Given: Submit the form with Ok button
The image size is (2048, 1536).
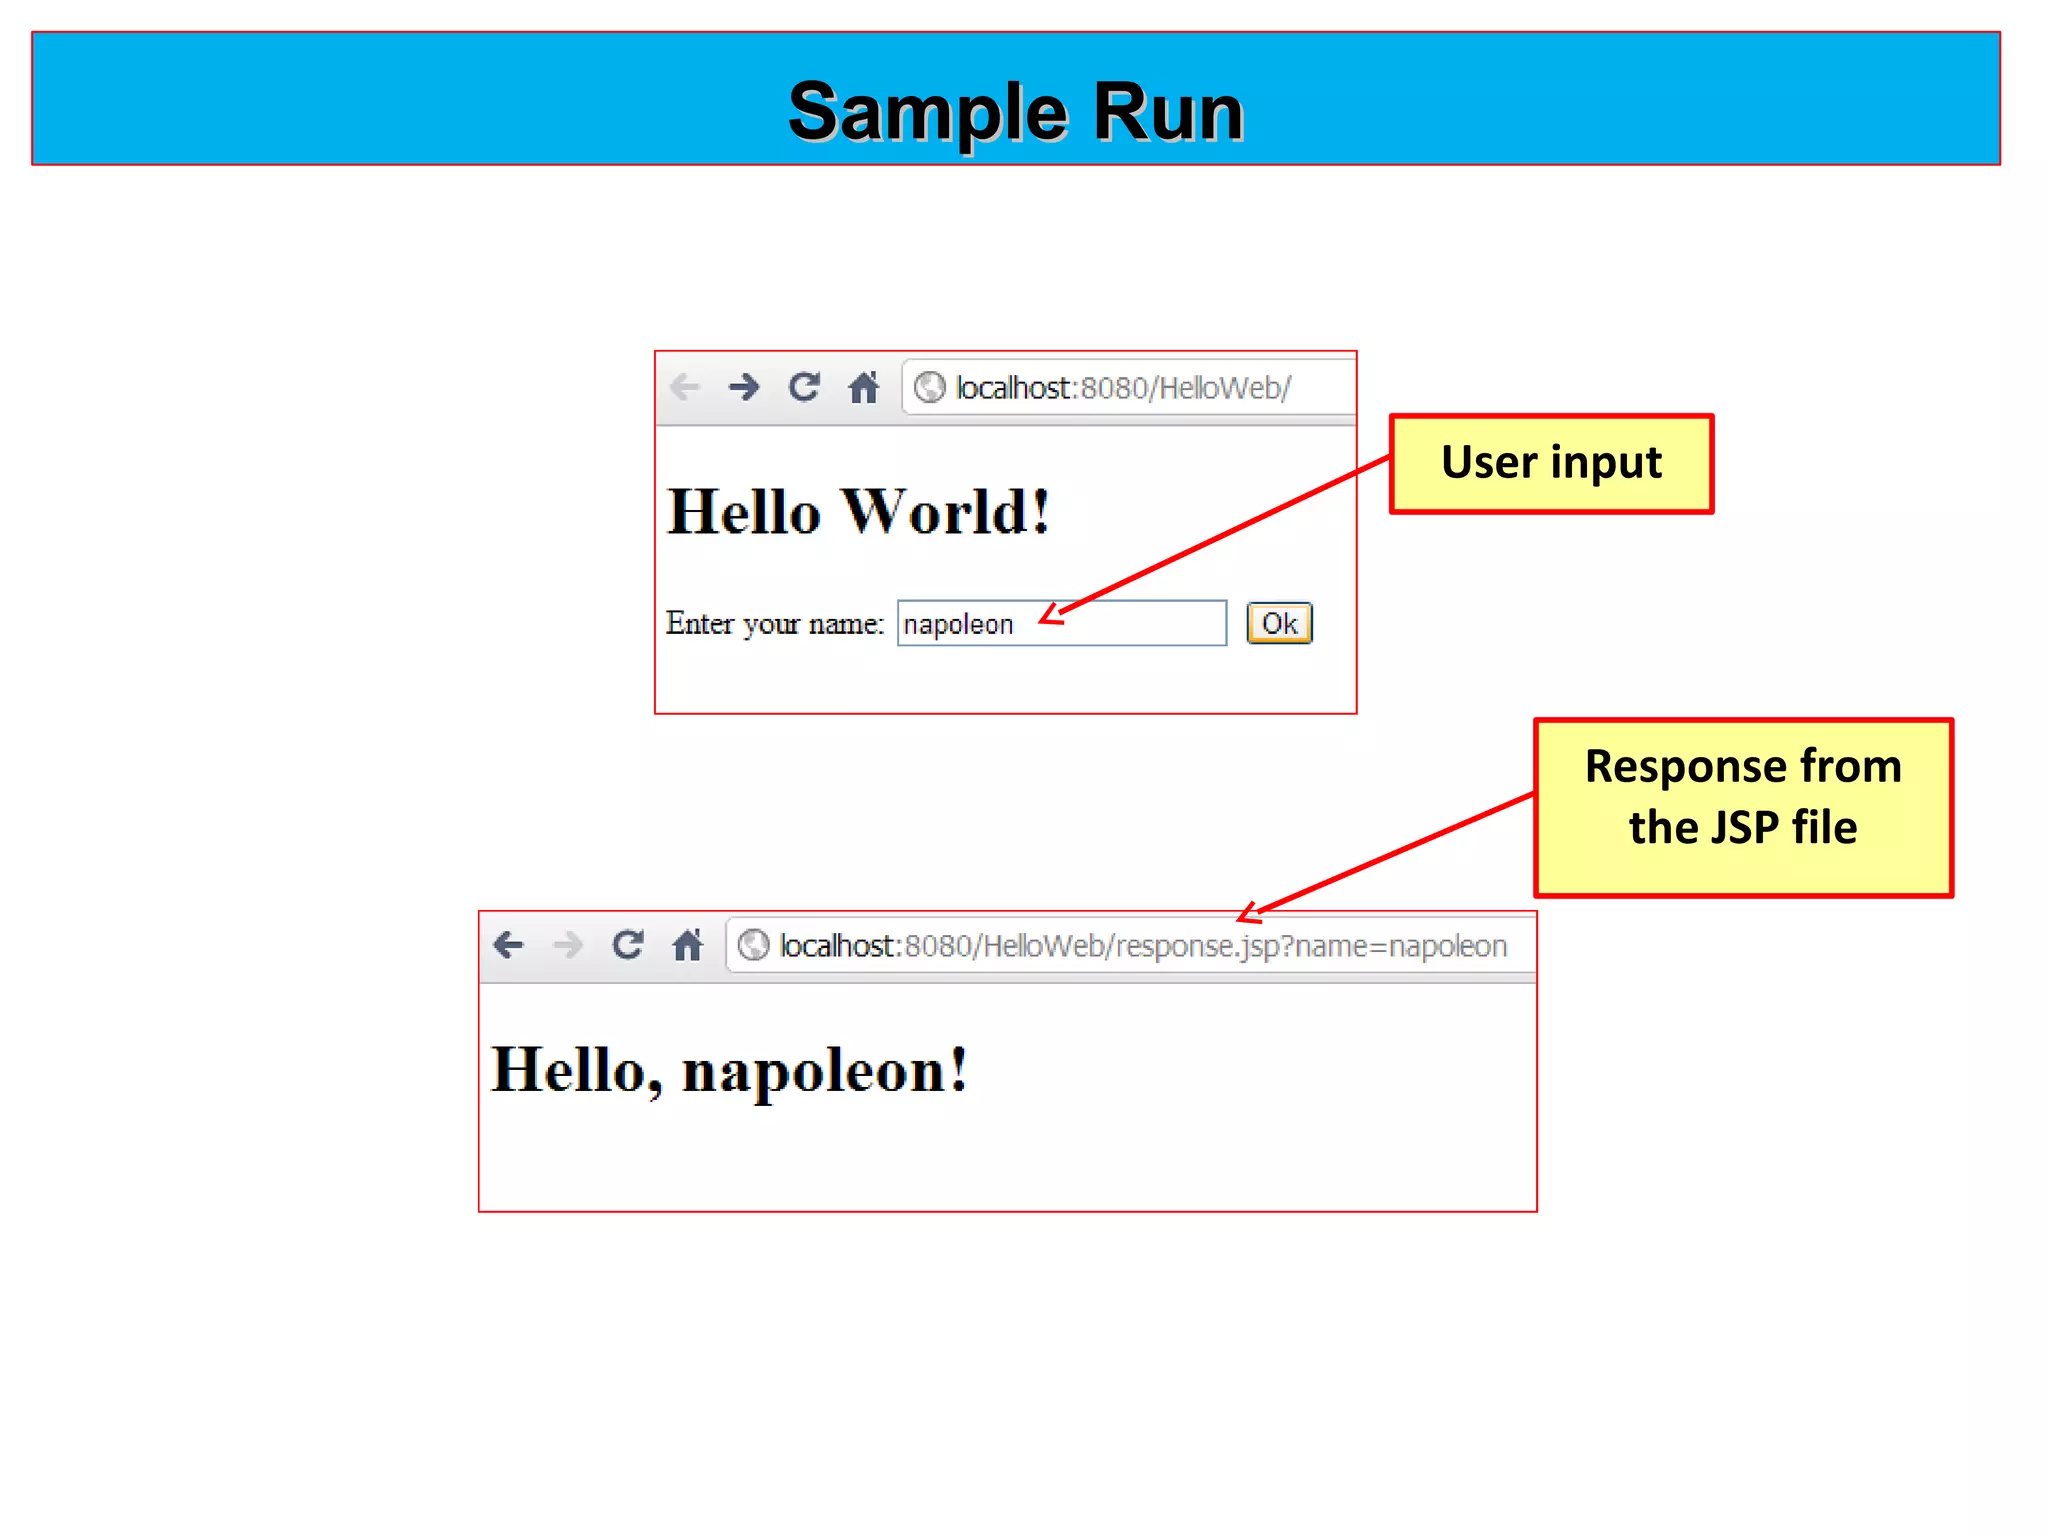Looking at the screenshot, I should [1279, 623].
